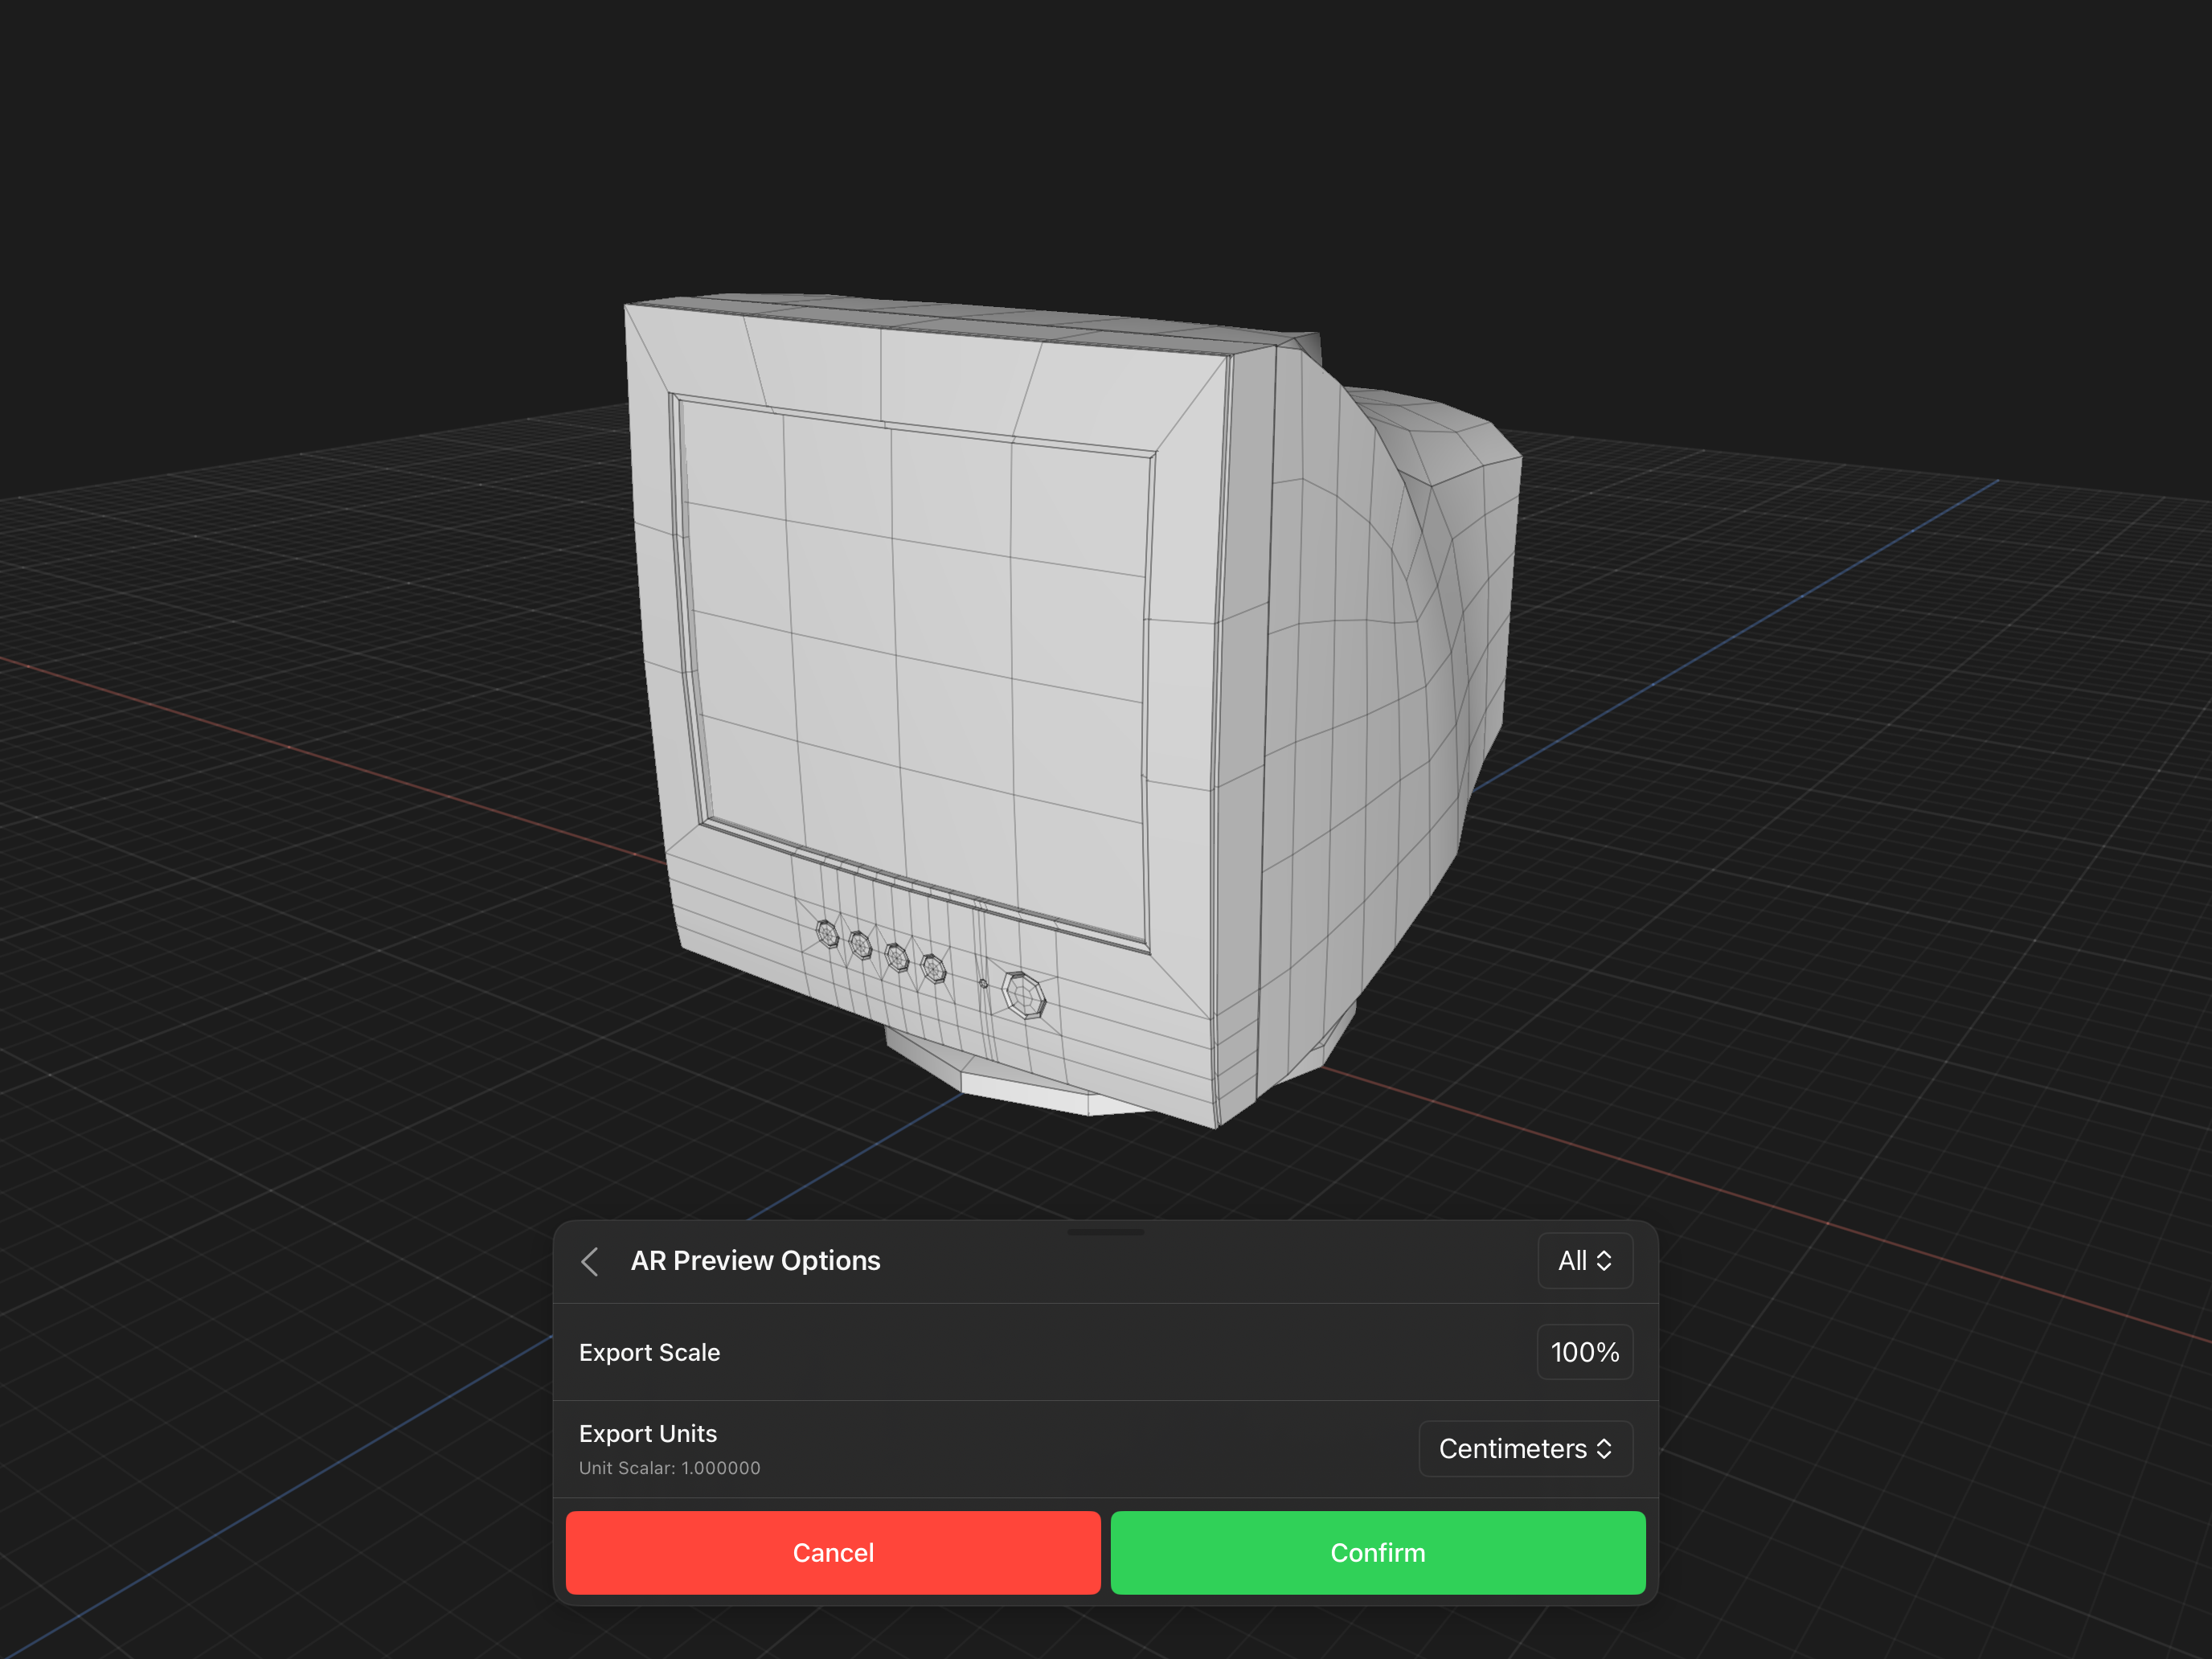Click the Export Scale 100% field
The height and width of the screenshot is (1659, 2212).
coord(1584,1352)
